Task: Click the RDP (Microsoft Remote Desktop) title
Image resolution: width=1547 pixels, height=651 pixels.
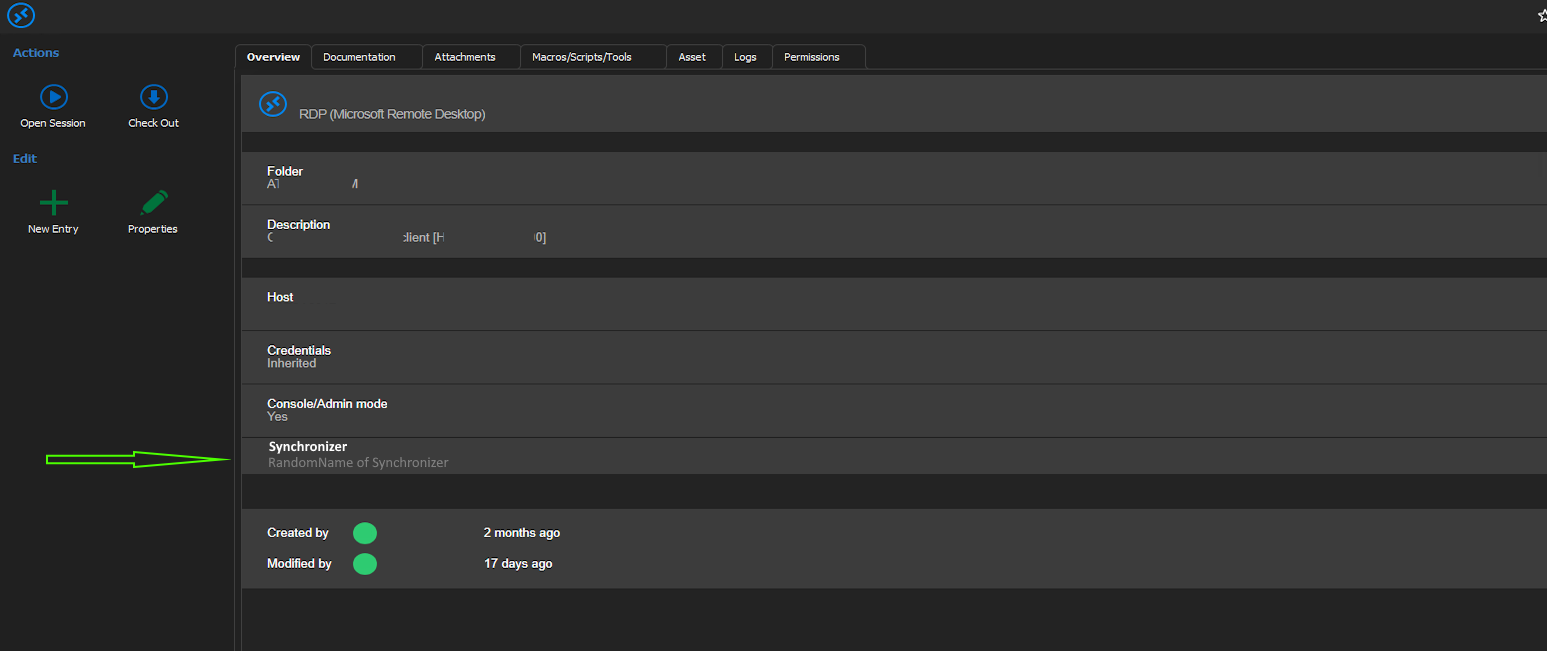Action: tap(392, 114)
